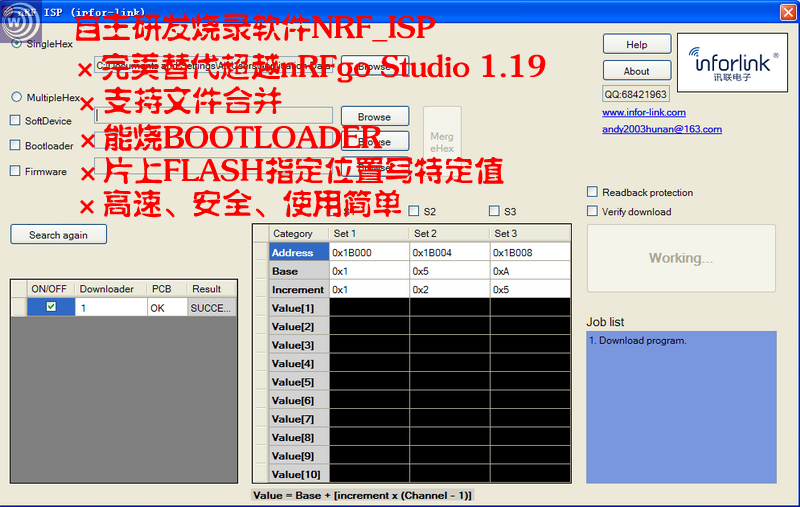Open the About dialog
This screenshot has height=507, width=800.
637,71
